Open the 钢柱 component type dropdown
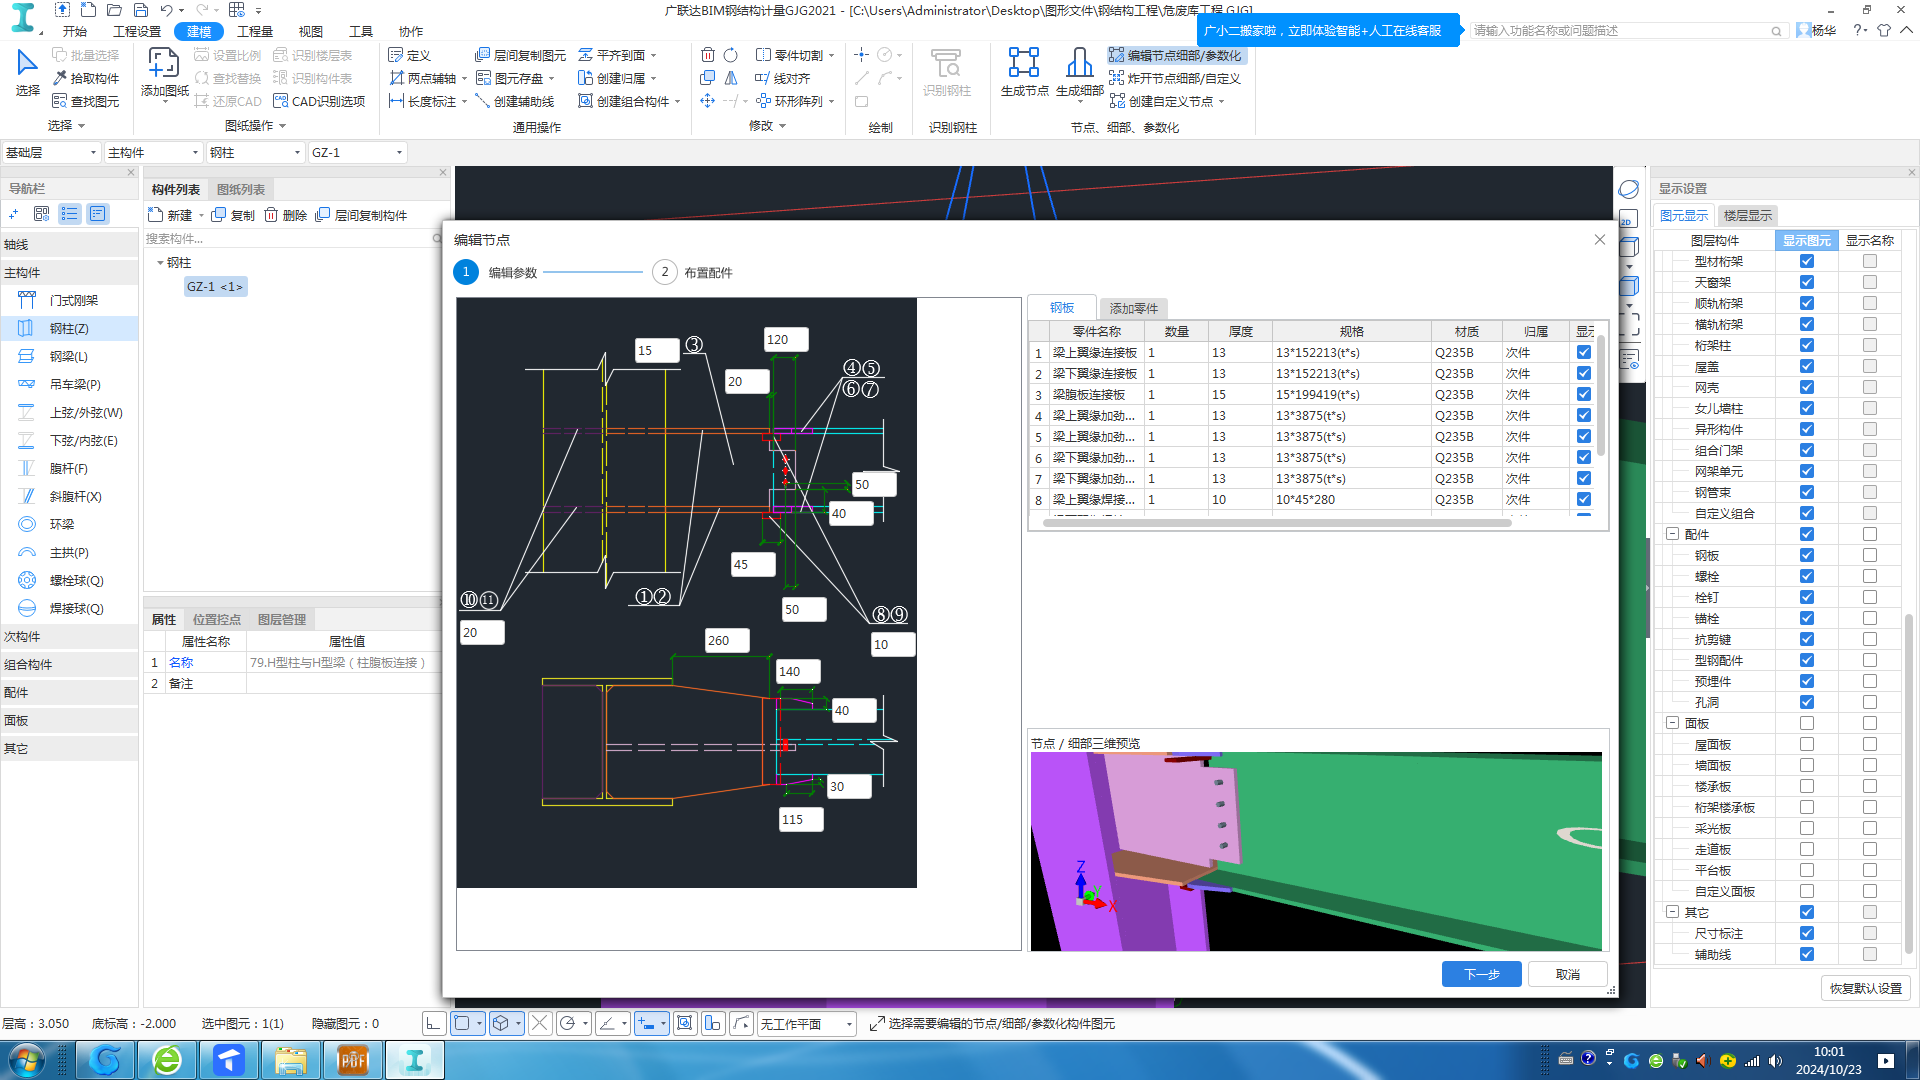The height and width of the screenshot is (1080, 1920). [x=255, y=152]
